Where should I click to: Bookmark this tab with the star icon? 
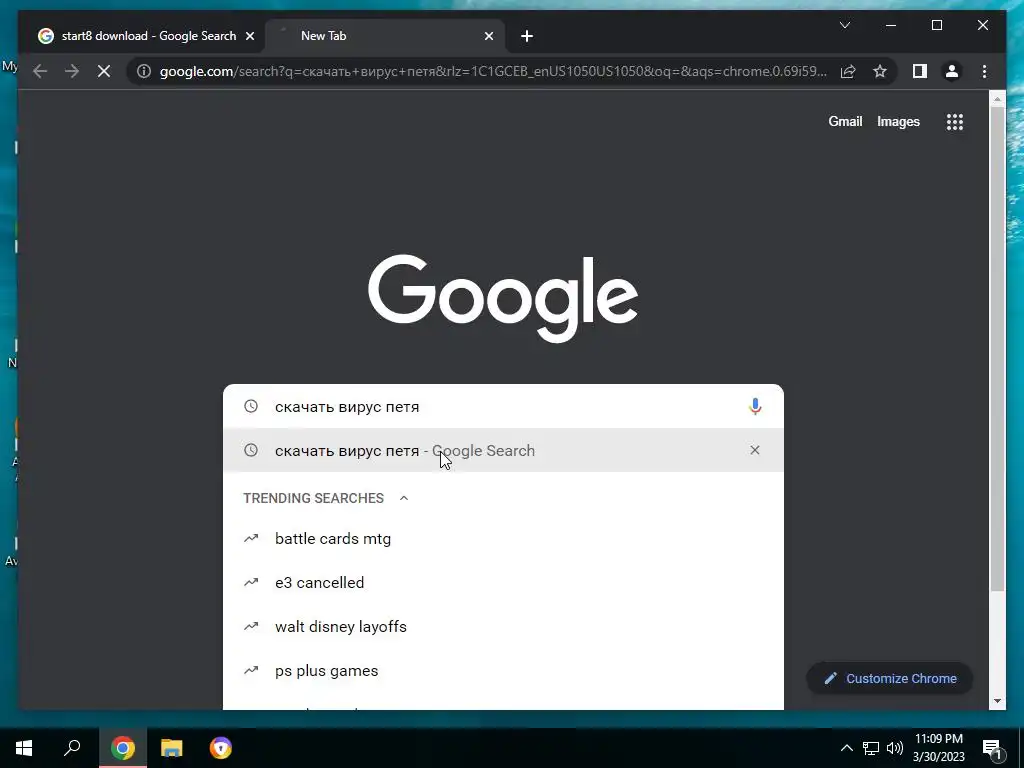[x=880, y=71]
